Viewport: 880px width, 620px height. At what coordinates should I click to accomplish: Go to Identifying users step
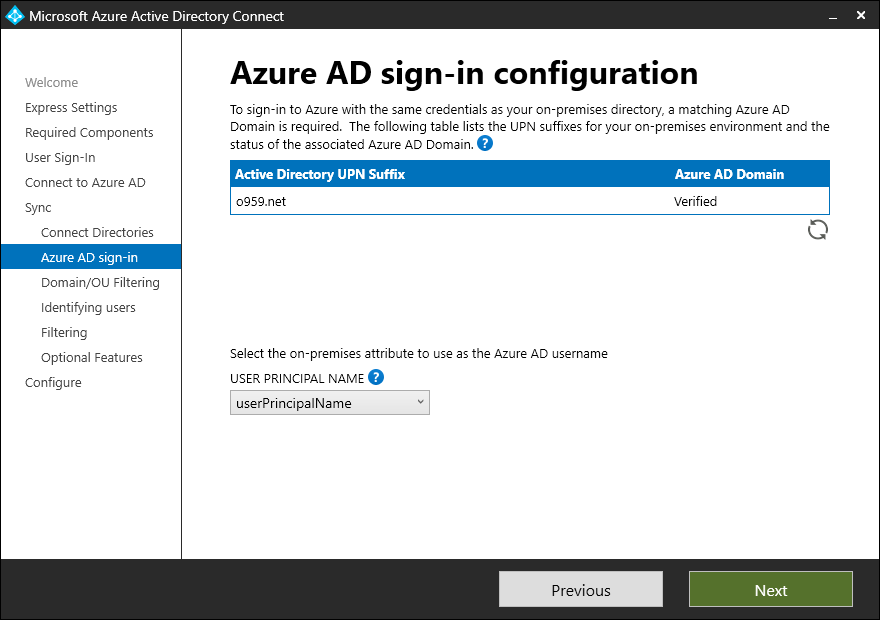pos(88,307)
